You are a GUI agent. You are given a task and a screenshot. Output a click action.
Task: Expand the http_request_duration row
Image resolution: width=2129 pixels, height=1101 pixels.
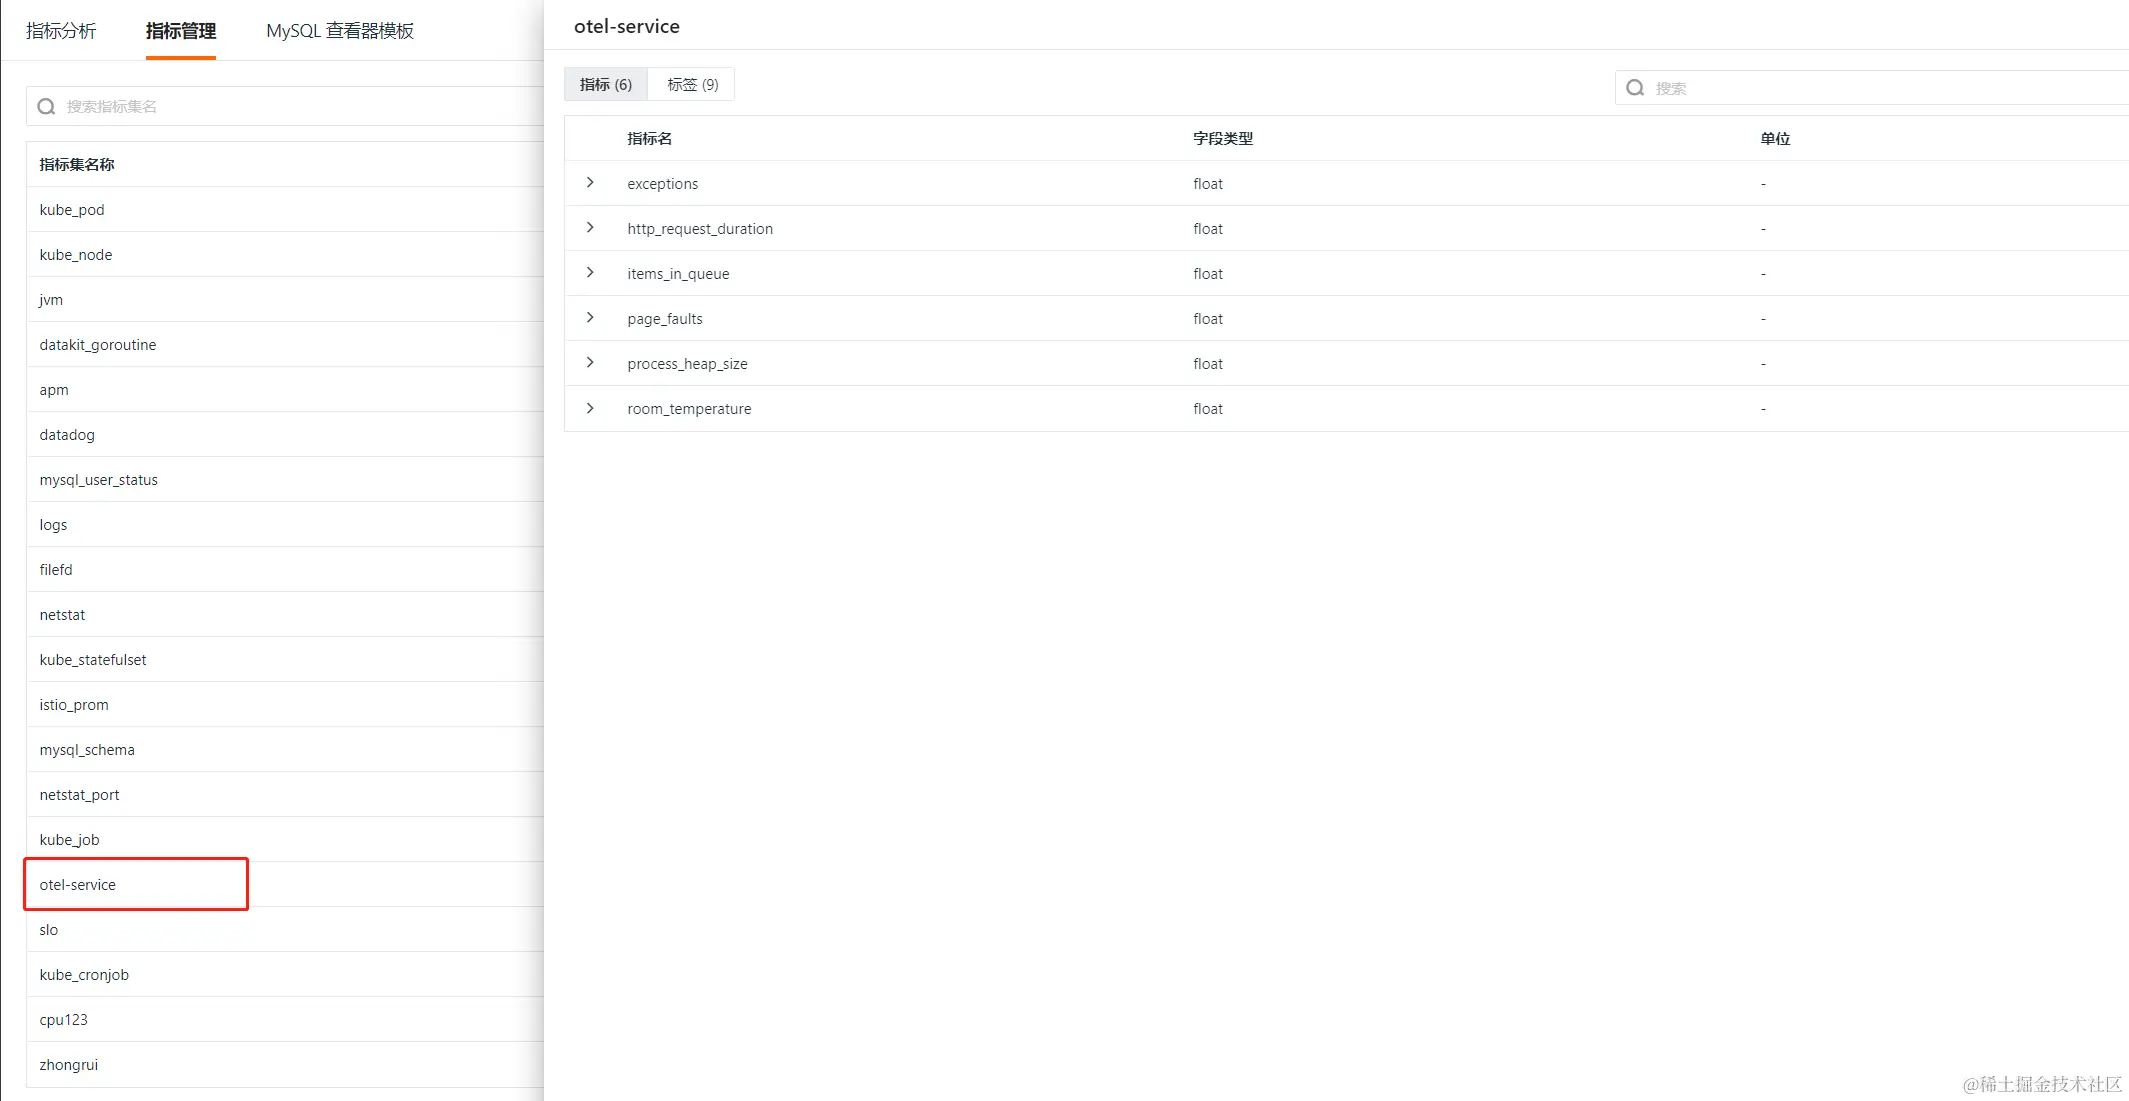590,228
